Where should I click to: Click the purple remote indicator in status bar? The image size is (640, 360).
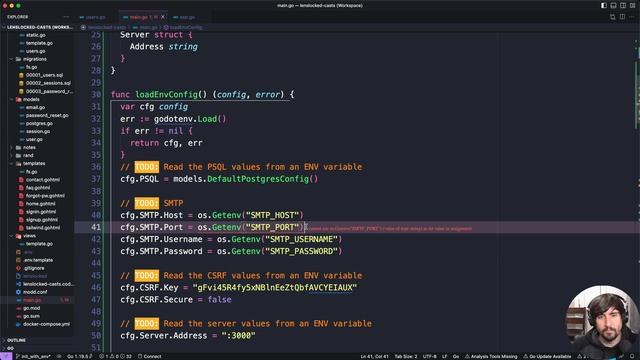point(6,356)
